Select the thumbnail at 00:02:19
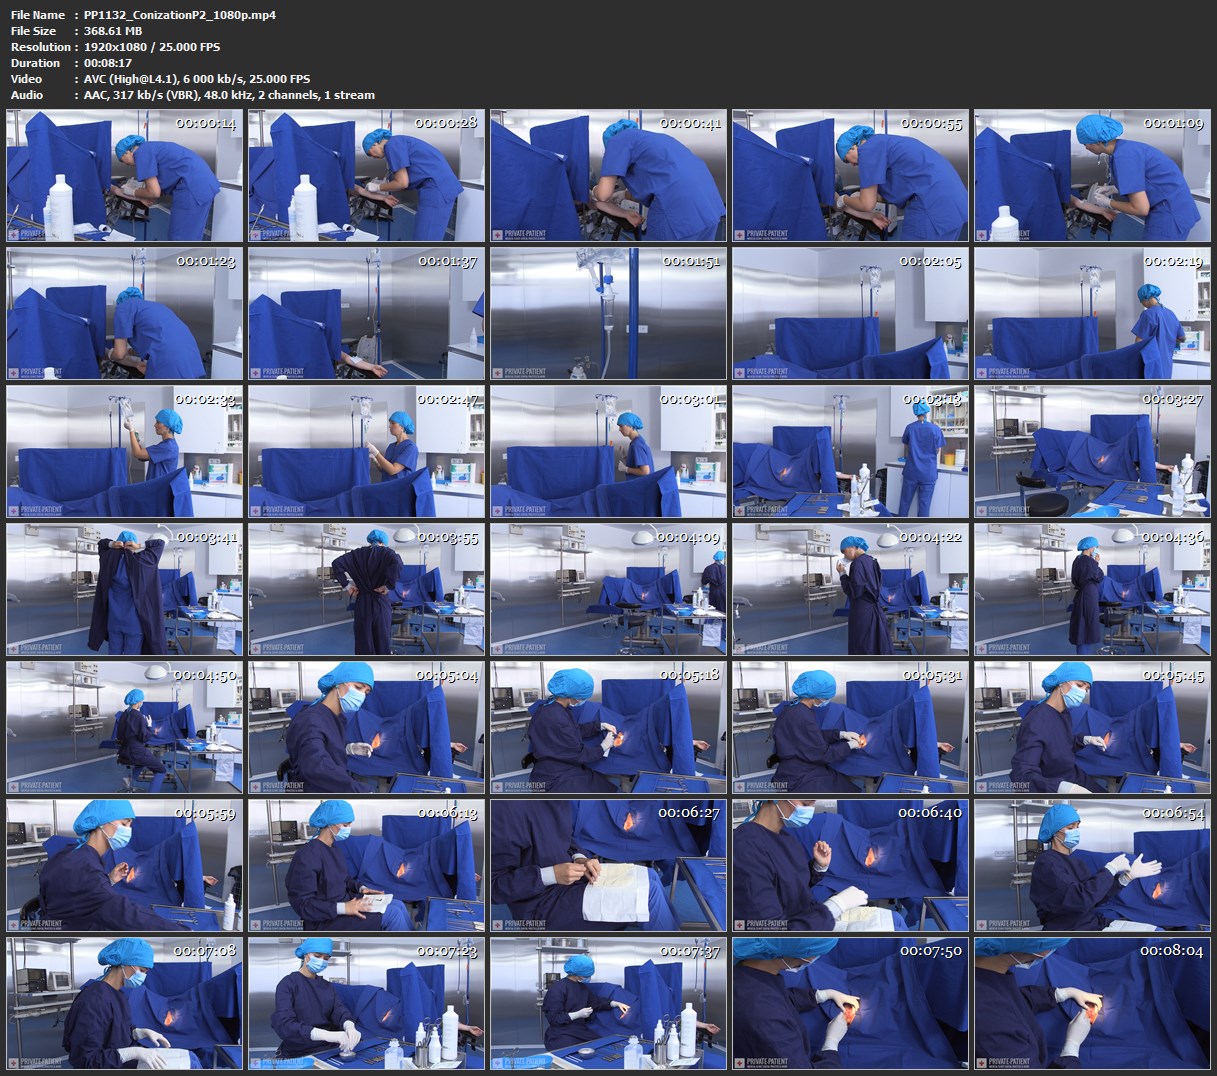The image size is (1217, 1076). tap(1092, 313)
